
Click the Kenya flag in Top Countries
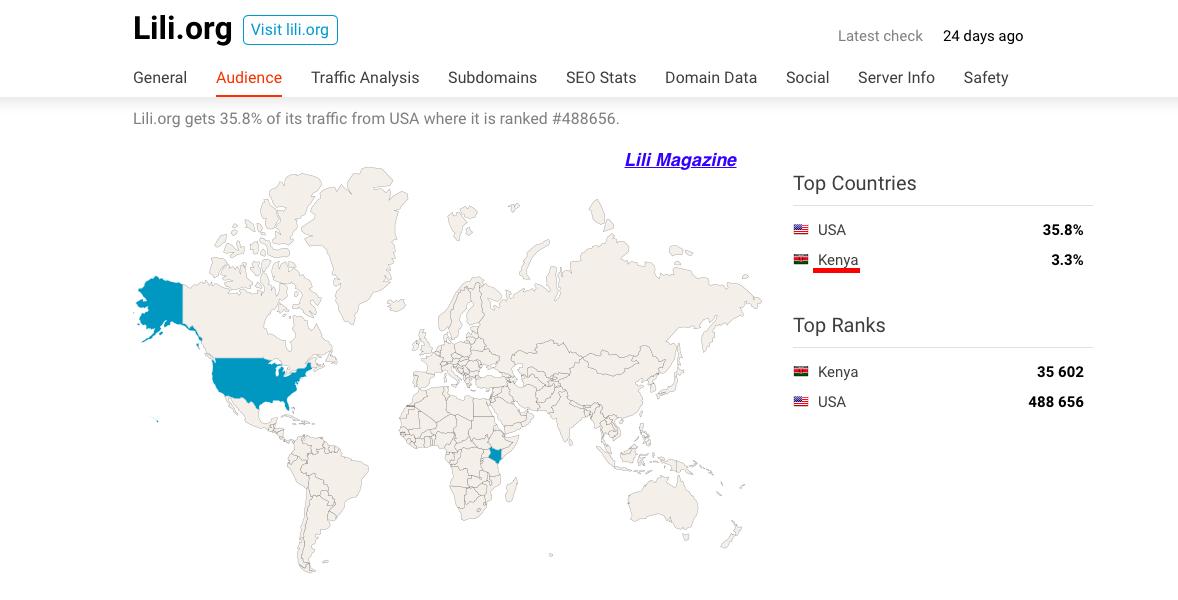tap(801, 260)
